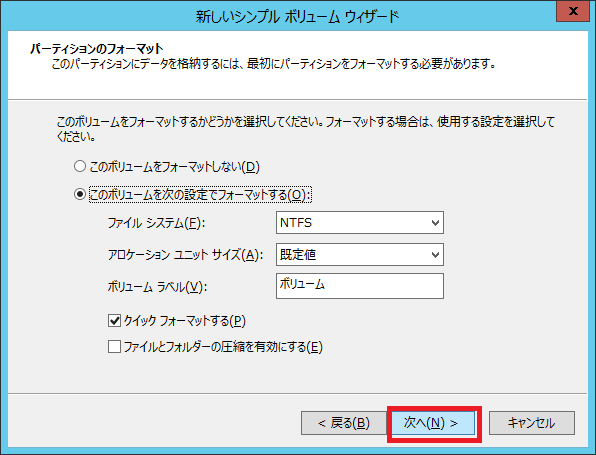Click the クイック フォーマットする(P) label text
The image size is (596, 455).
pyautogui.click(x=185, y=321)
